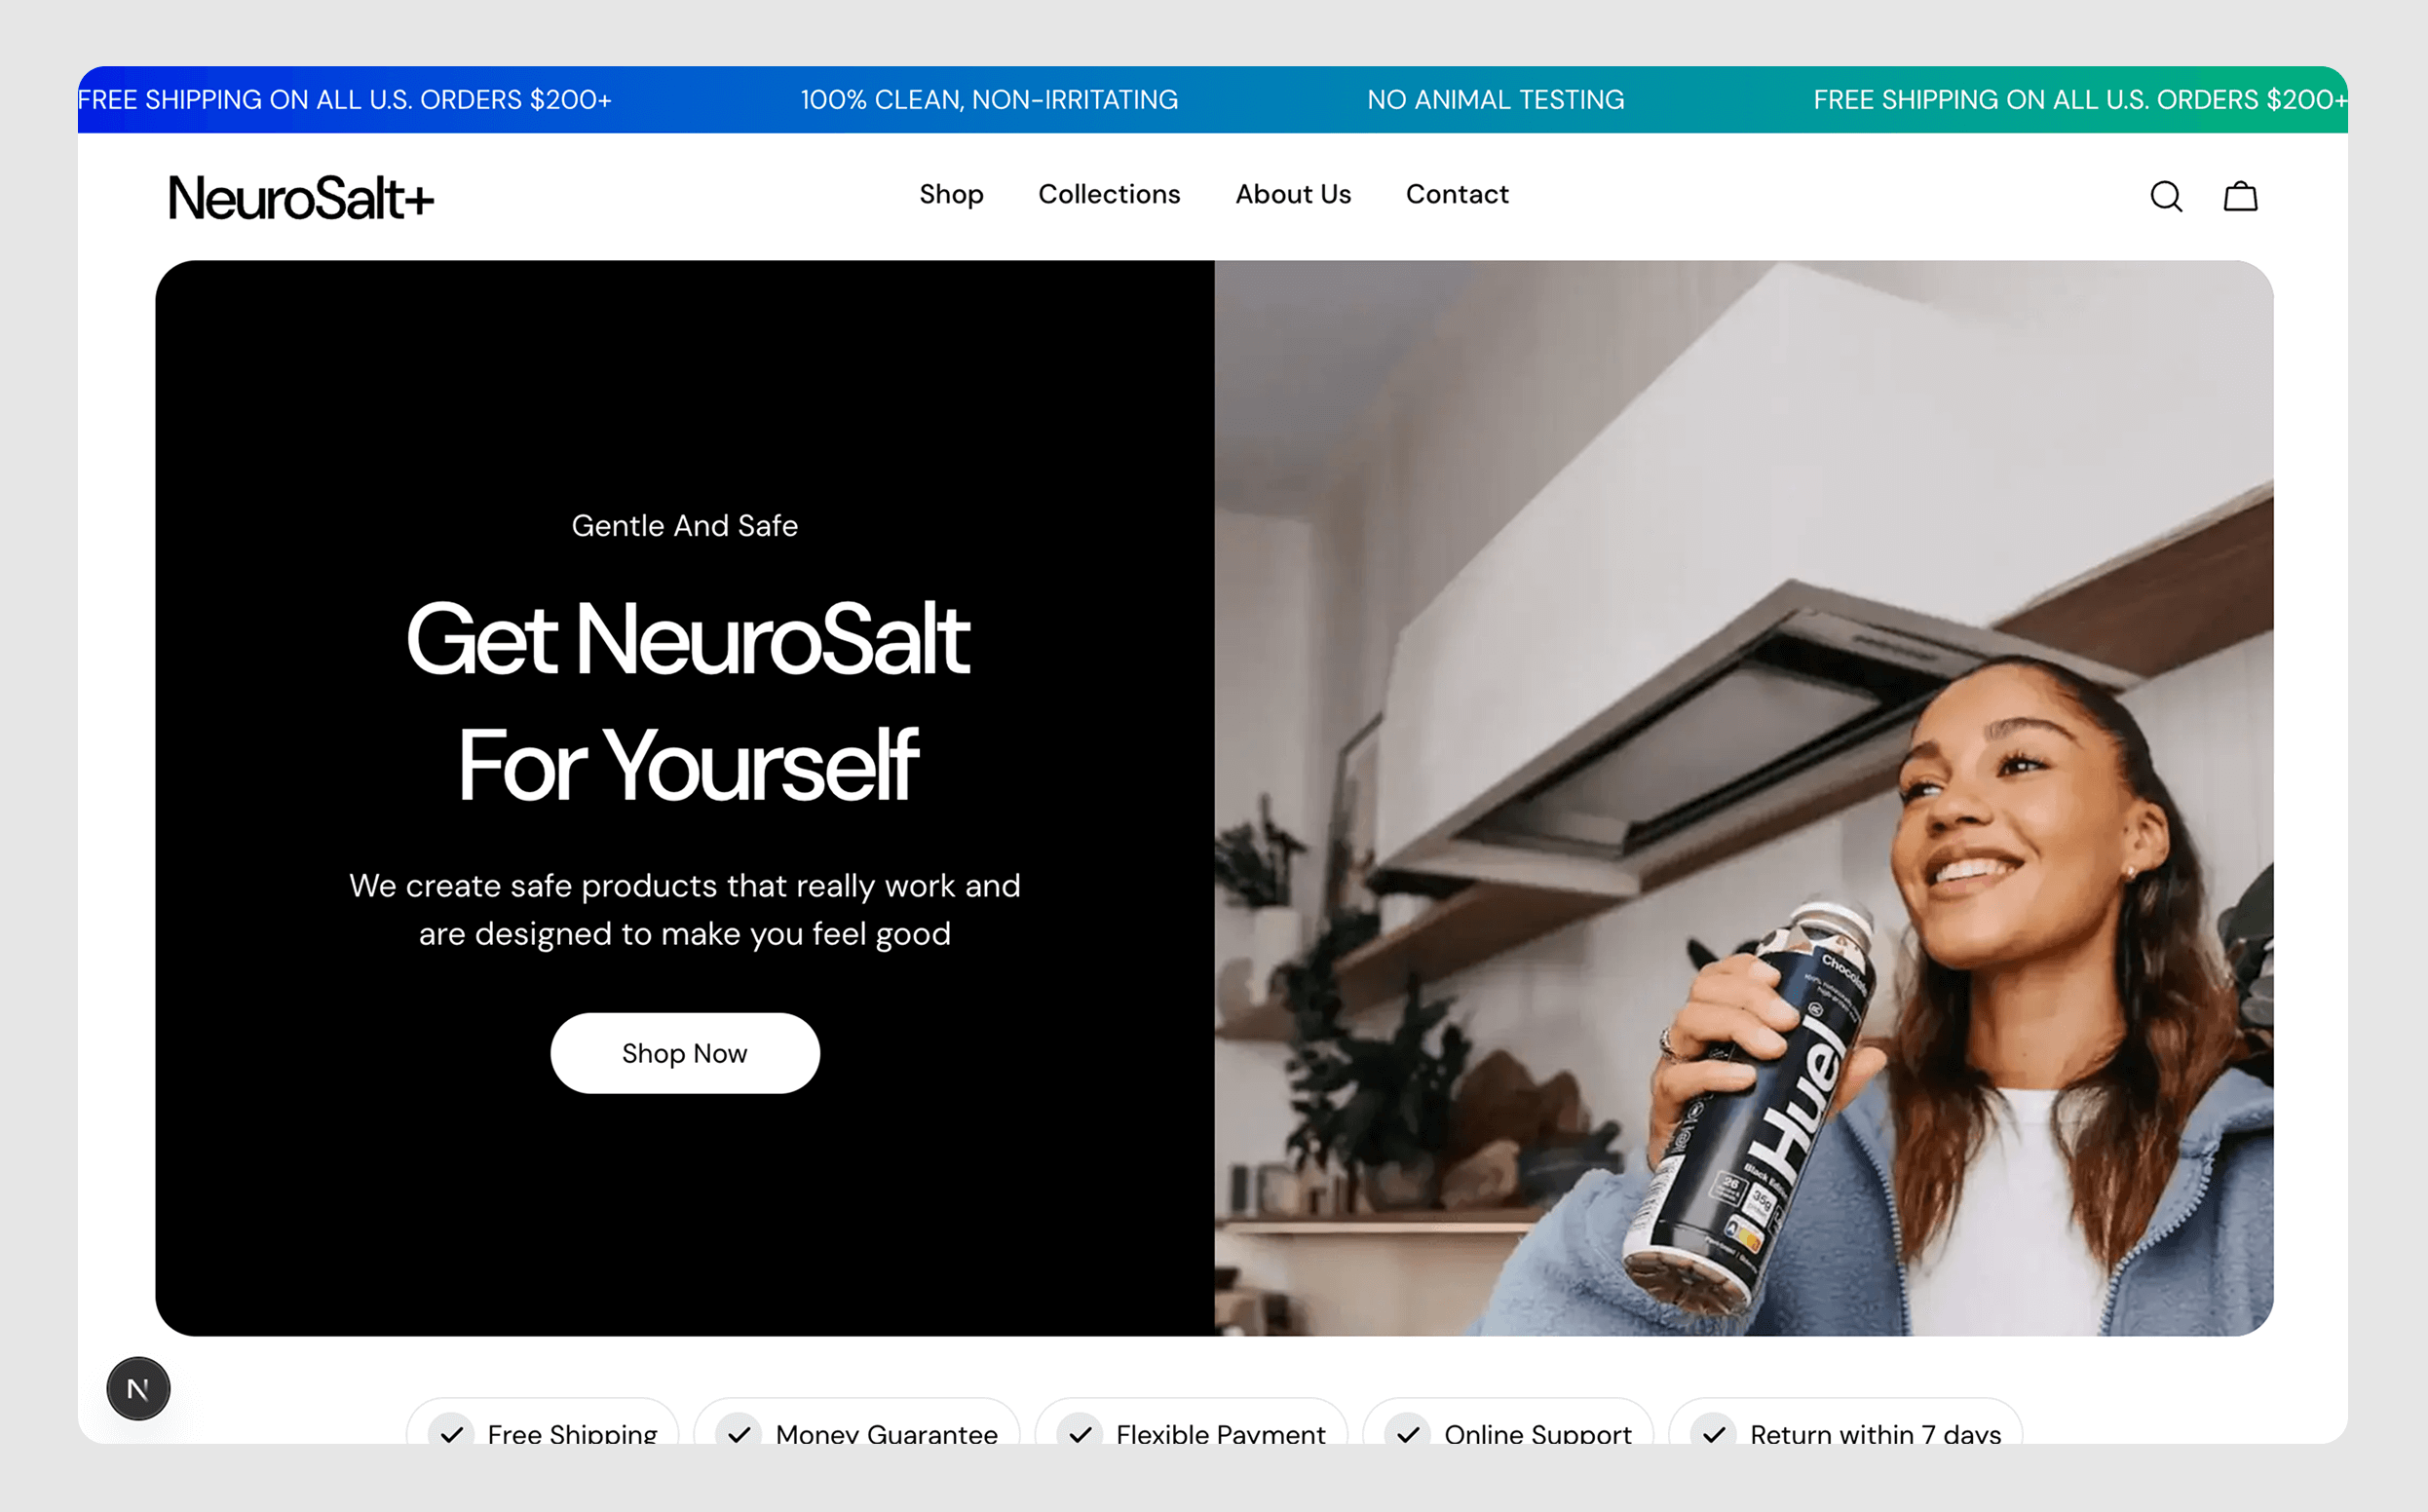Open the Contact page link

[1457, 194]
